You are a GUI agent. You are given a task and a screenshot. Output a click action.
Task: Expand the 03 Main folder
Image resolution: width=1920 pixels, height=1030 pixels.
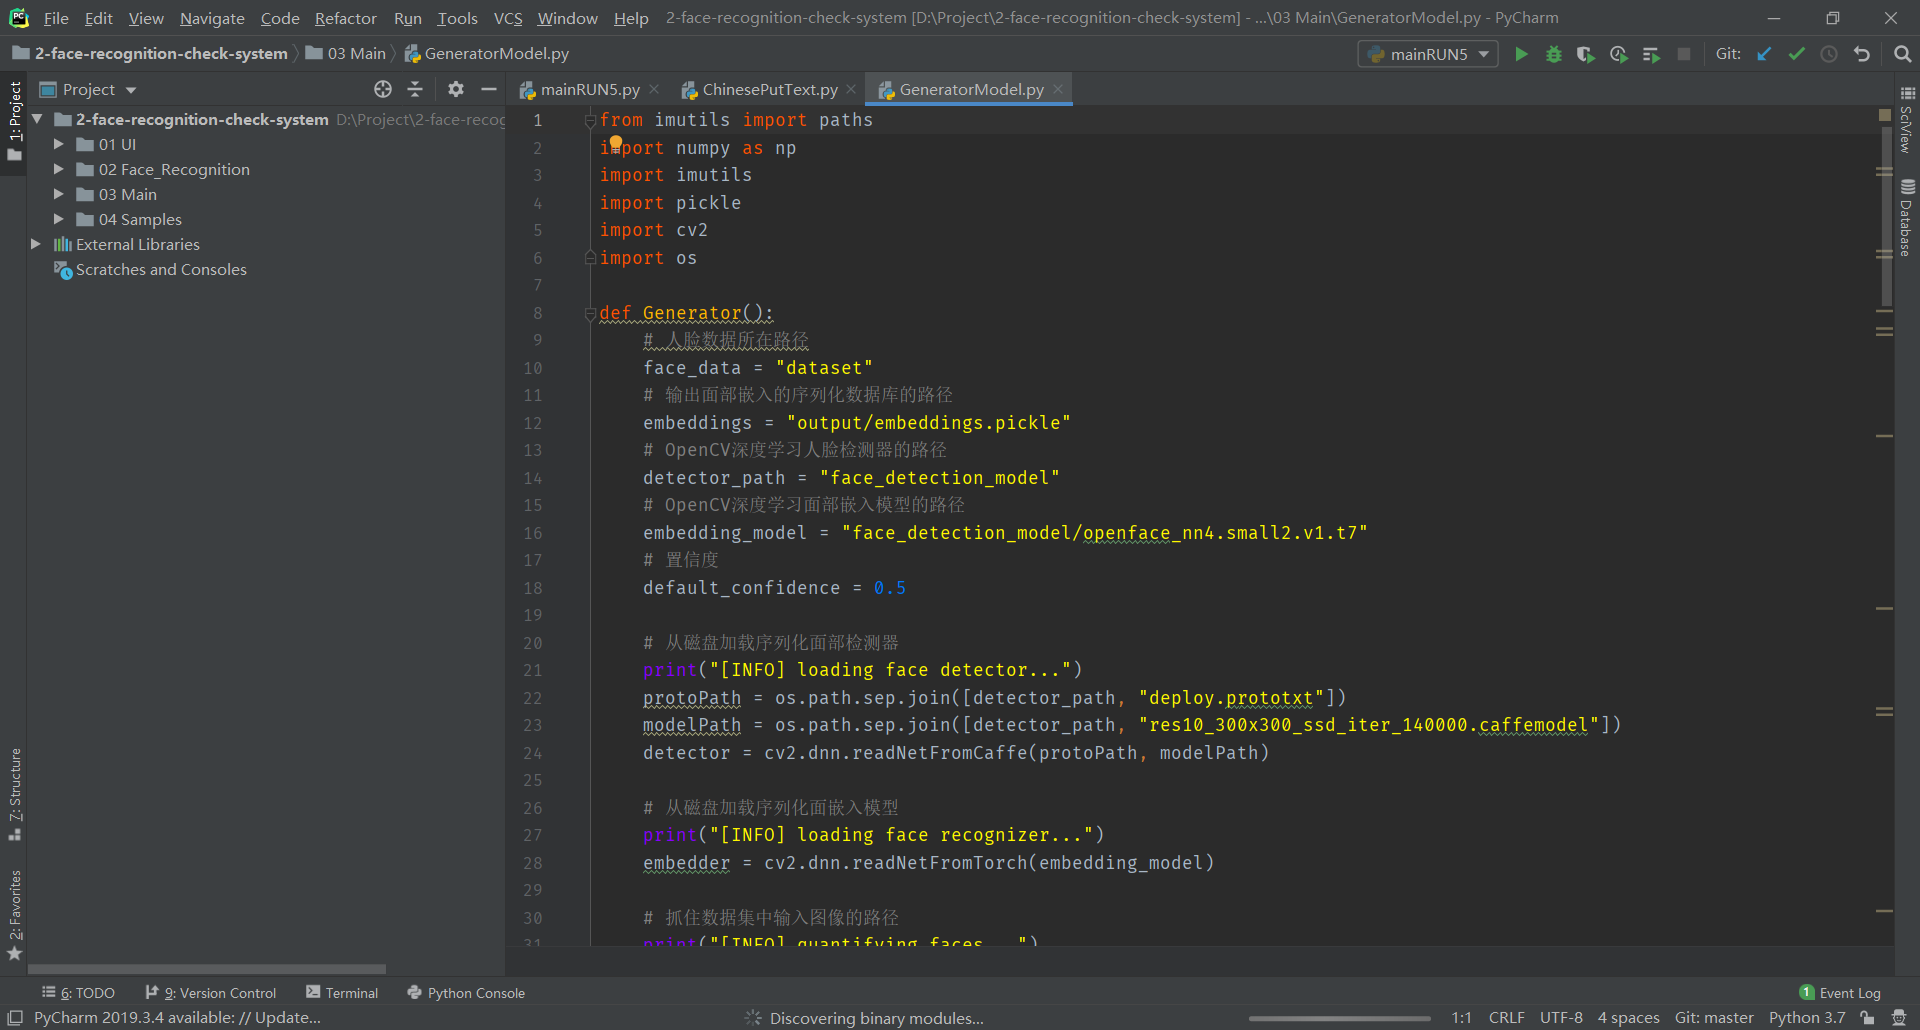[x=59, y=194]
